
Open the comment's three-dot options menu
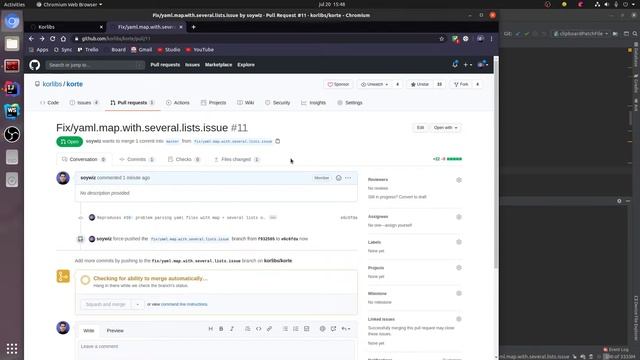(x=348, y=178)
